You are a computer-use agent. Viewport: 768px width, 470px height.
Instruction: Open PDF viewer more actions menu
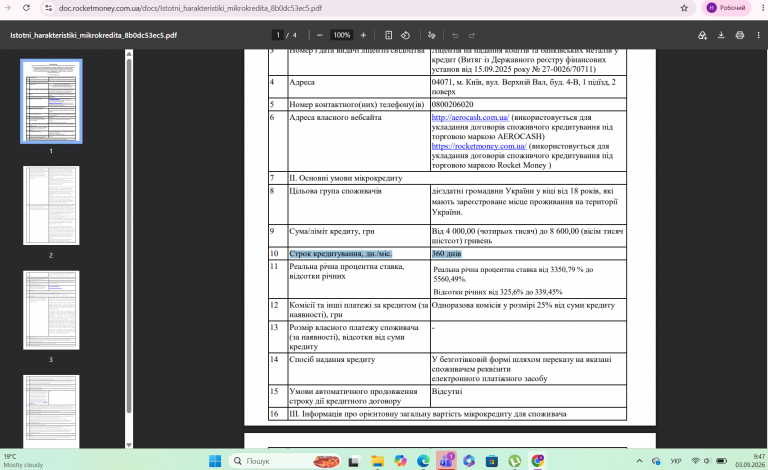pyautogui.click(x=758, y=35)
